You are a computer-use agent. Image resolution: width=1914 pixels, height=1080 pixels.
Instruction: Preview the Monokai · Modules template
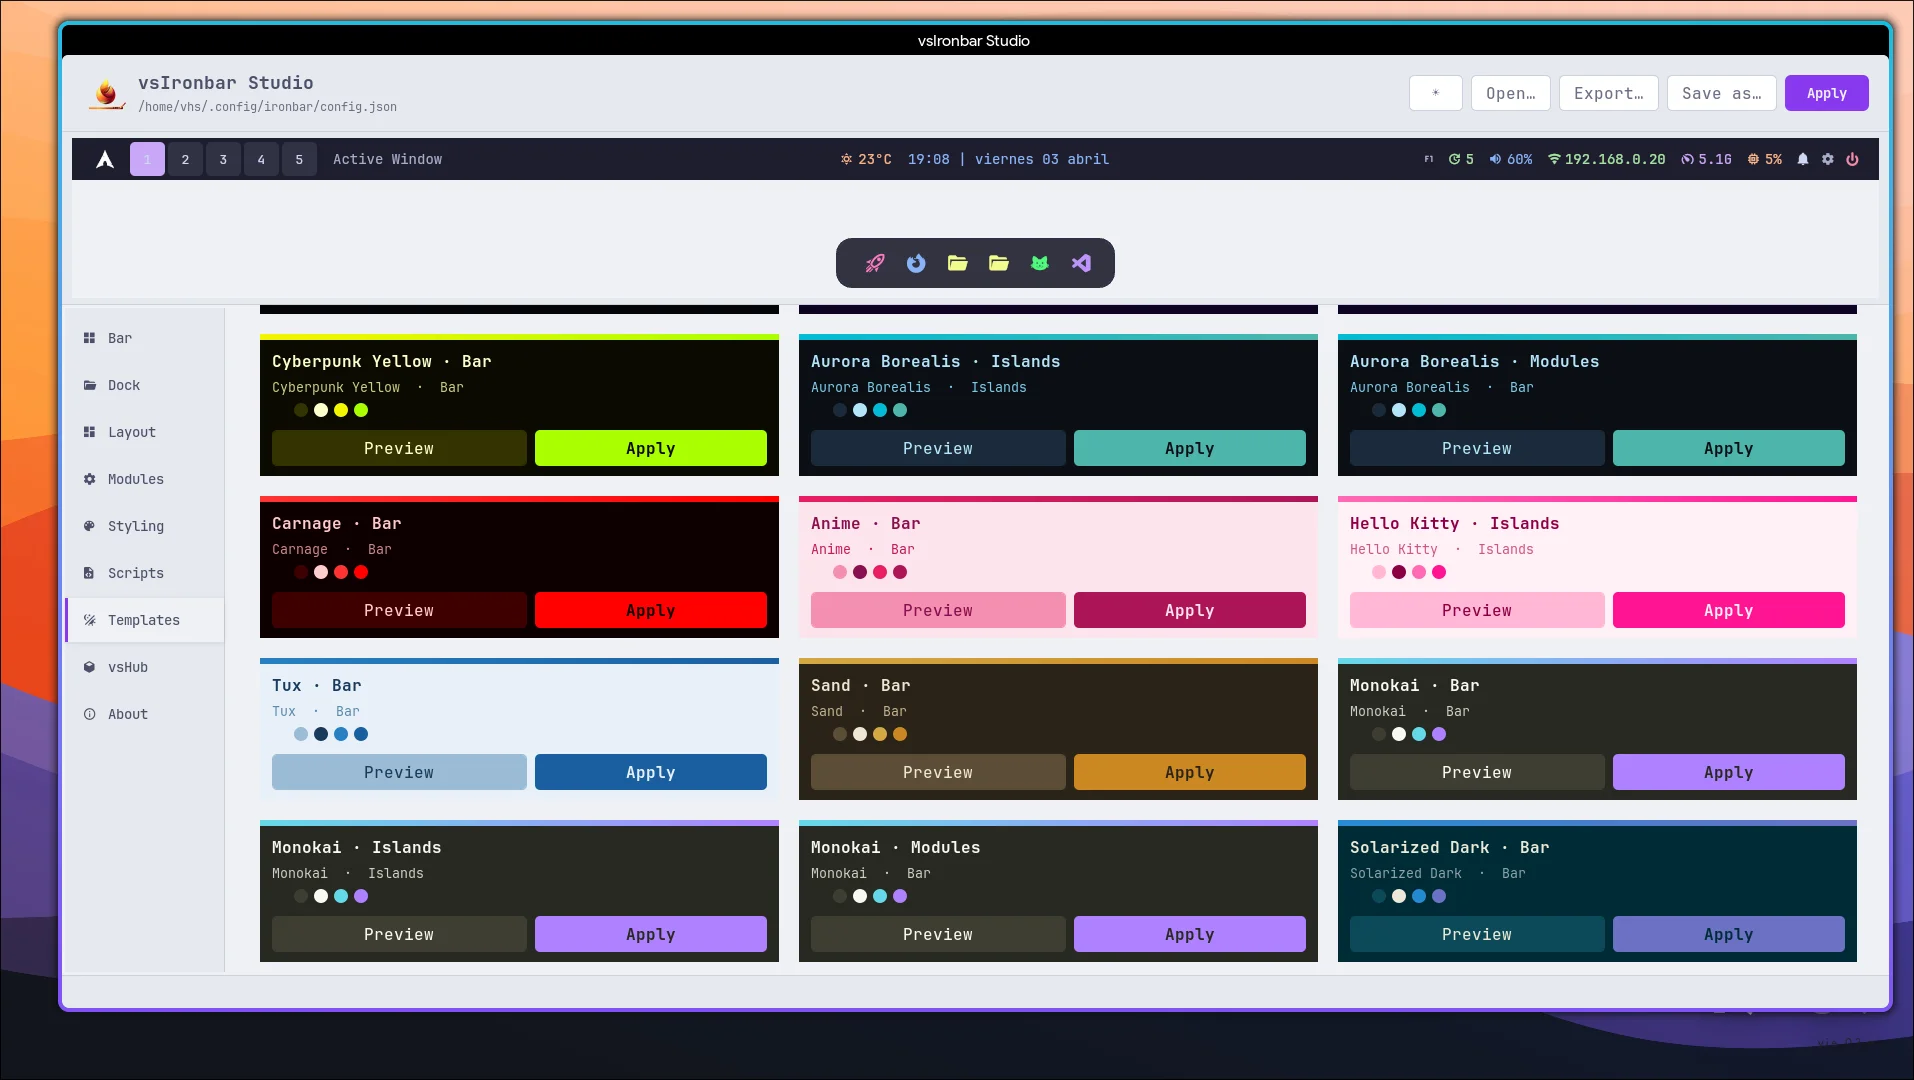point(938,934)
